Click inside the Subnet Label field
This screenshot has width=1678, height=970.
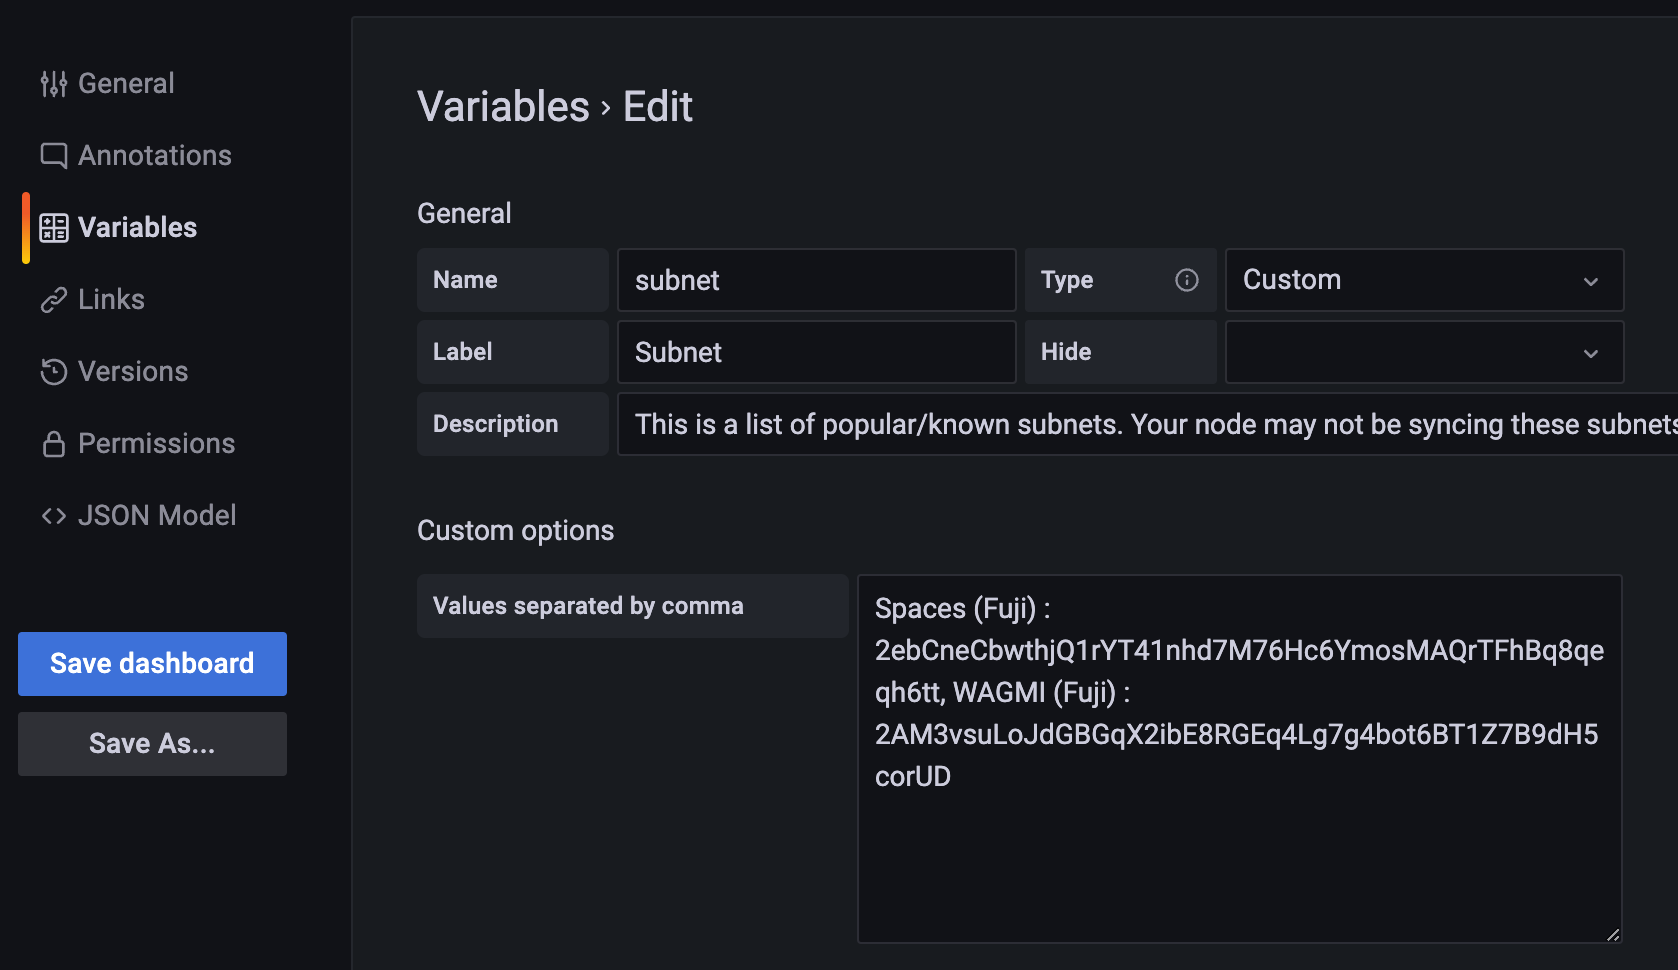(x=816, y=352)
